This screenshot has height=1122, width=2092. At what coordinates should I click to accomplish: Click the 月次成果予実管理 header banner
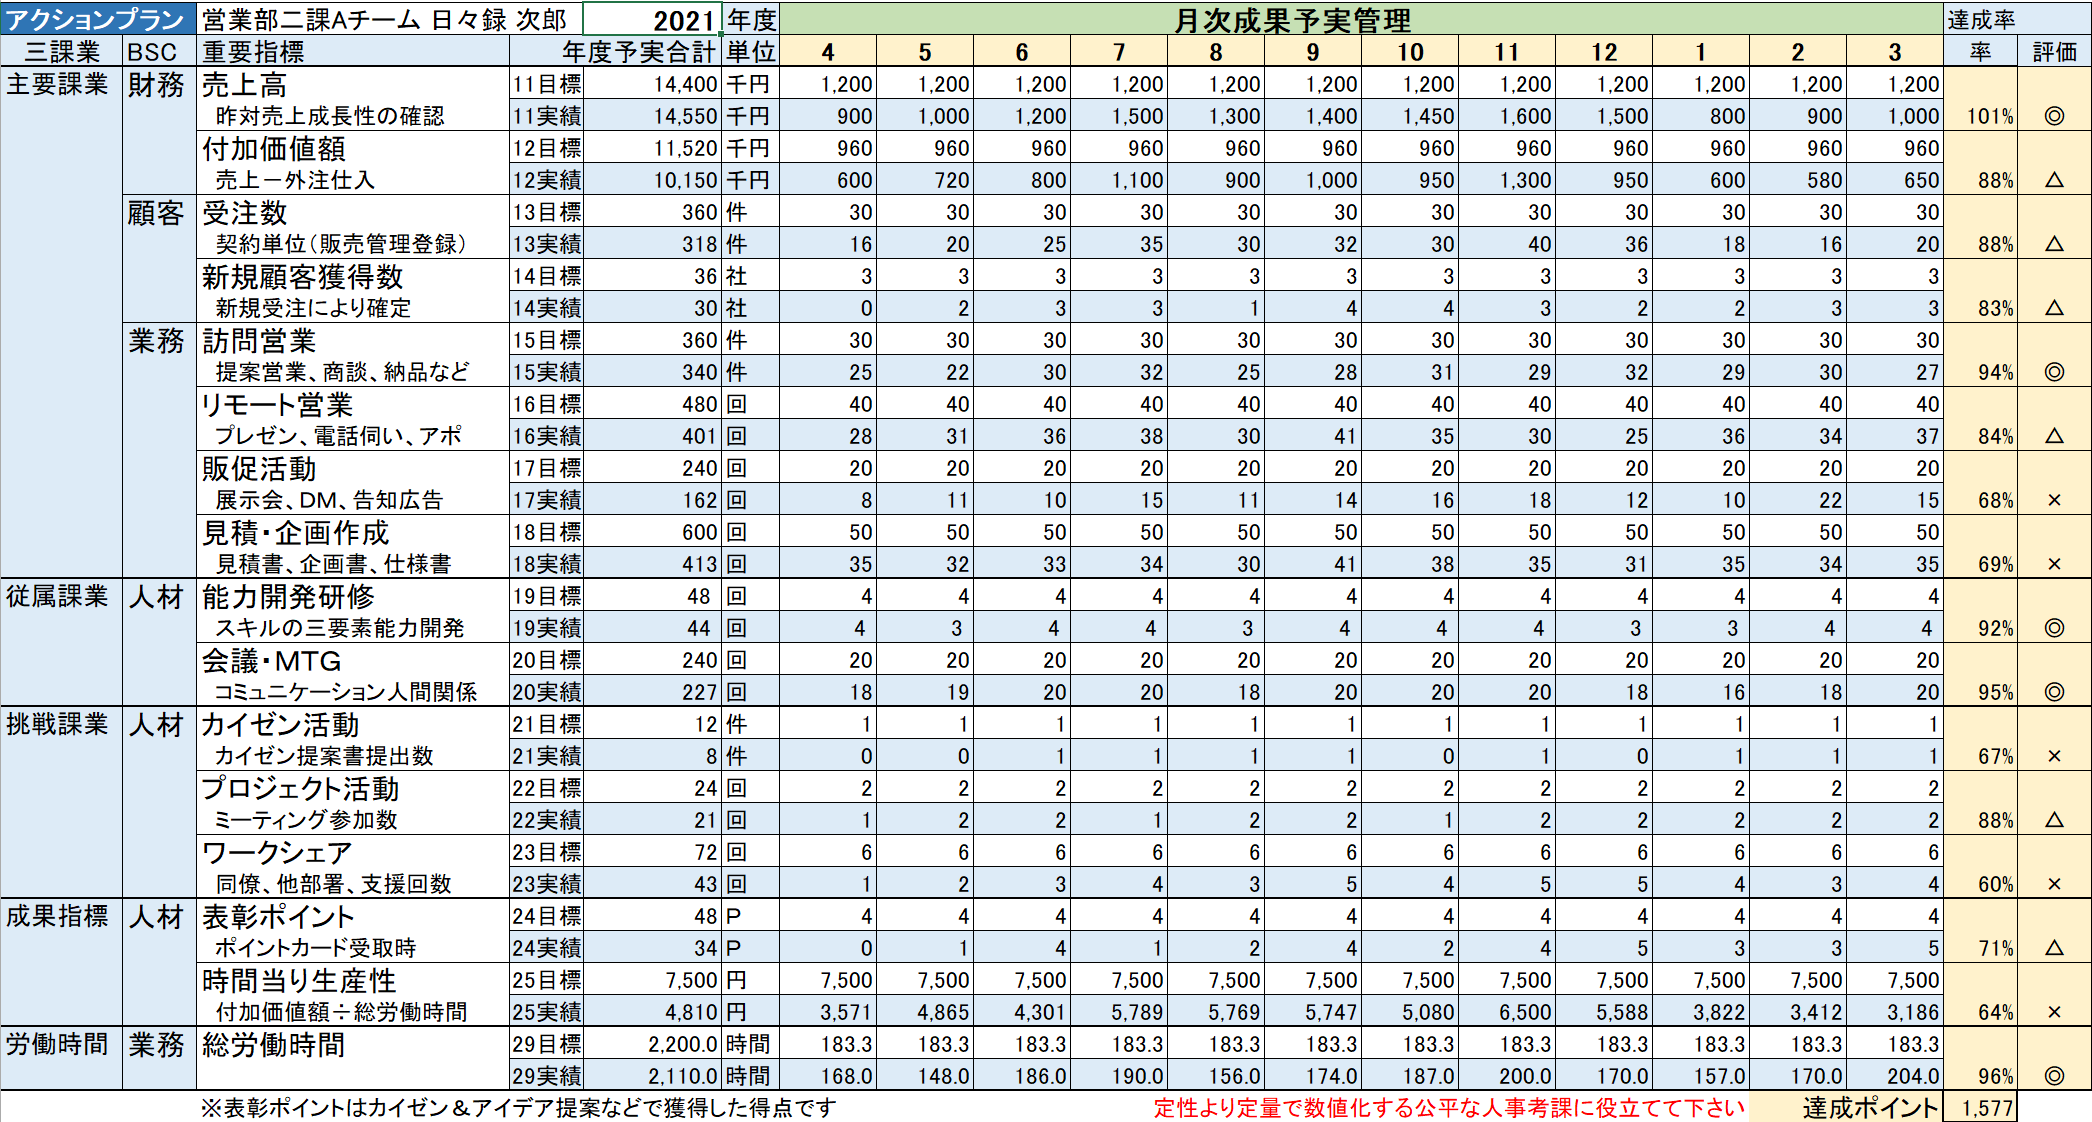pos(1292,20)
